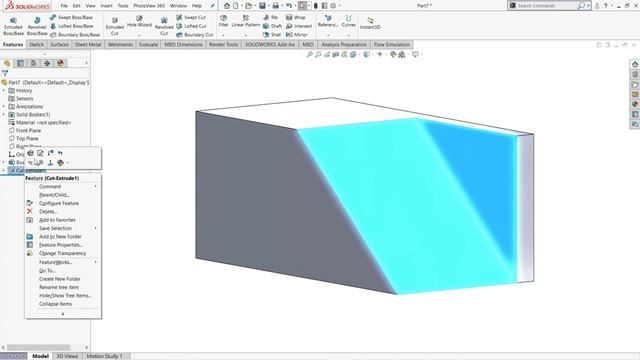Image resolution: width=640 pixels, height=360 pixels.
Task: Choose Change Transparency from the context menu
Action: (63, 253)
